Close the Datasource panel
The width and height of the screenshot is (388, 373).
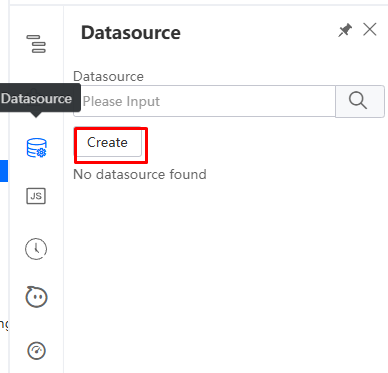click(x=370, y=29)
